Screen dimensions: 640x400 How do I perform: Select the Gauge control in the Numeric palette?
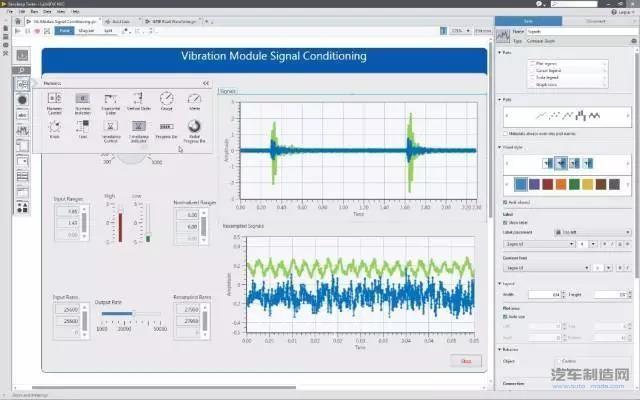[x=165, y=99]
